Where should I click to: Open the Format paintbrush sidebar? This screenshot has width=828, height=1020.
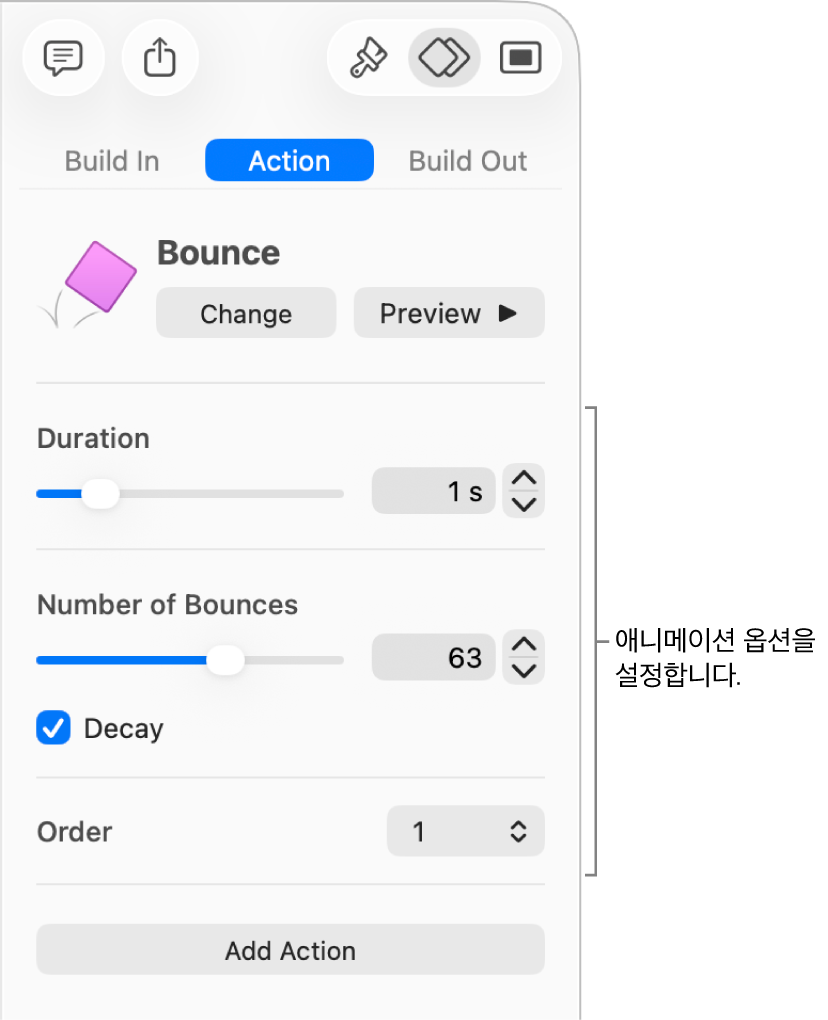tap(367, 58)
